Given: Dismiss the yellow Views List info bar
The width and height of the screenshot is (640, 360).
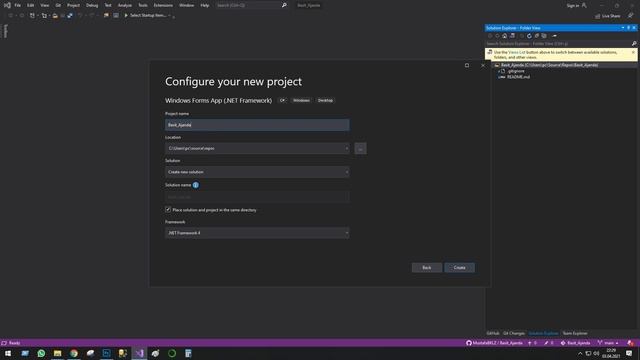Looking at the screenshot, I should 633,52.
